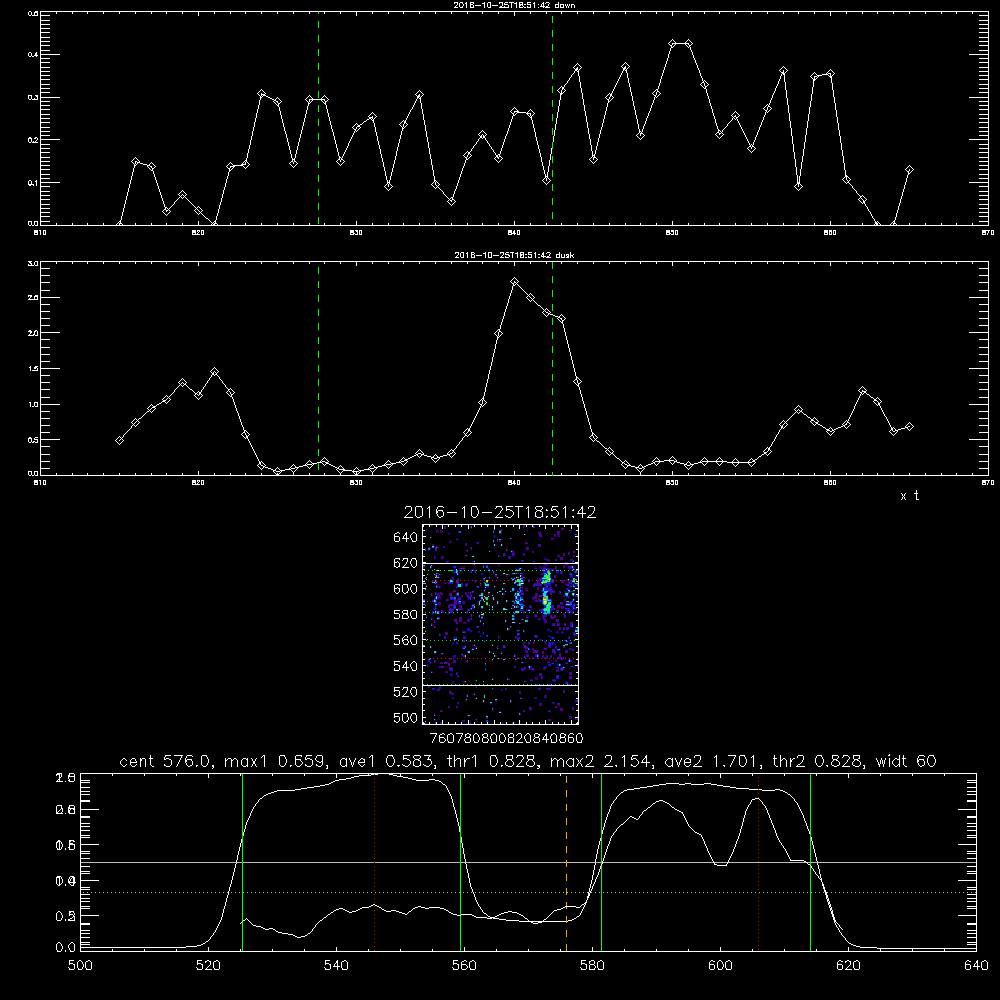Click the bottom plot x-axis label 580
1000x1000 pixels.
[x=592, y=966]
